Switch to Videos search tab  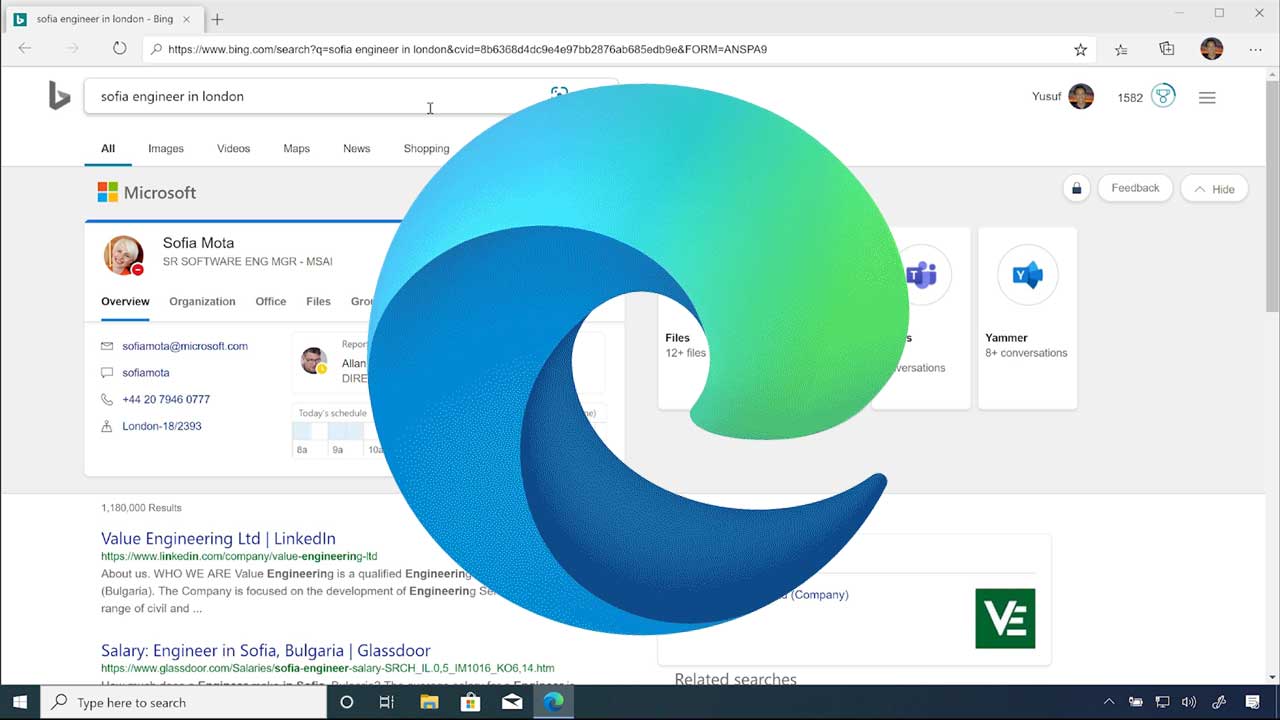[233, 148]
